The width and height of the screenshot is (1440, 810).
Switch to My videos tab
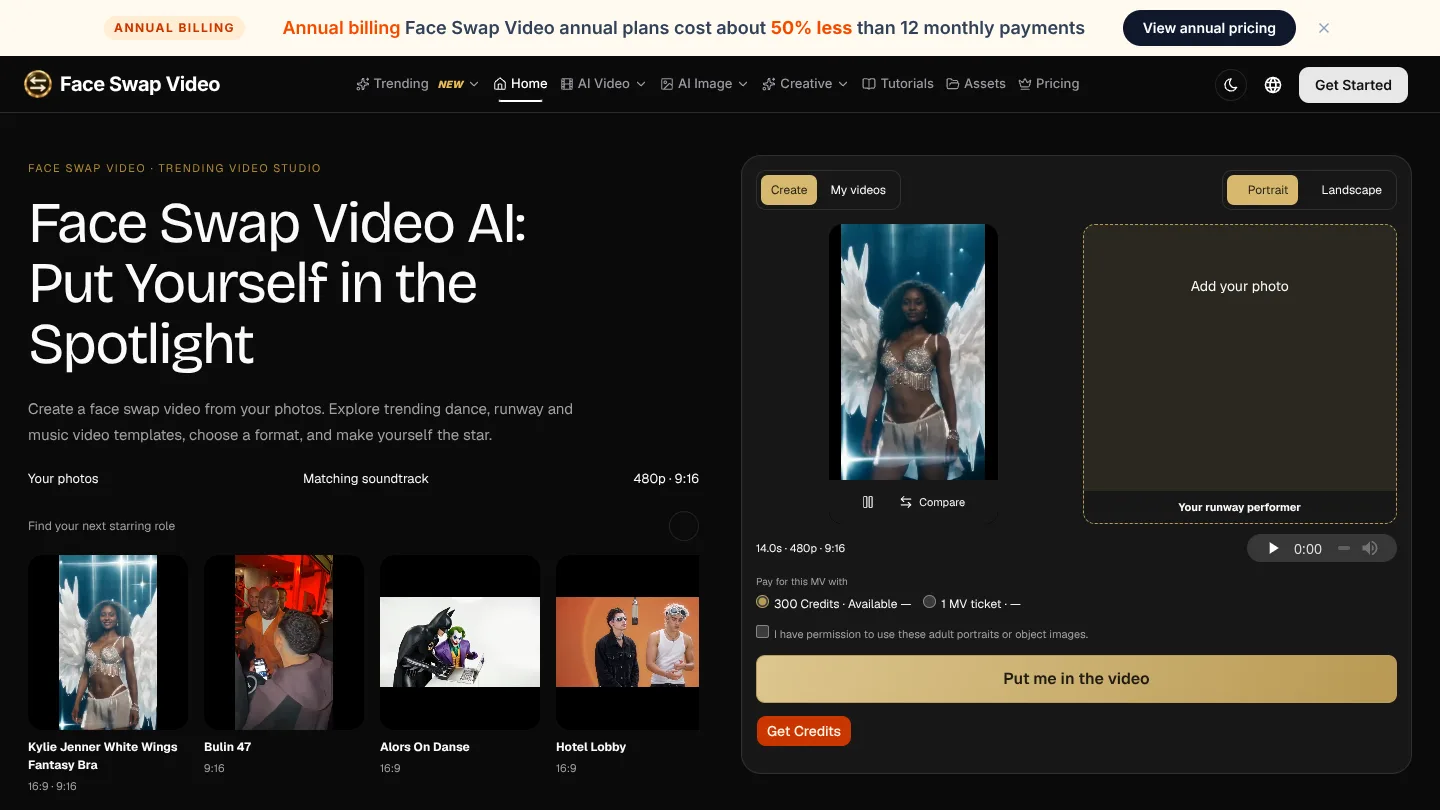858,190
